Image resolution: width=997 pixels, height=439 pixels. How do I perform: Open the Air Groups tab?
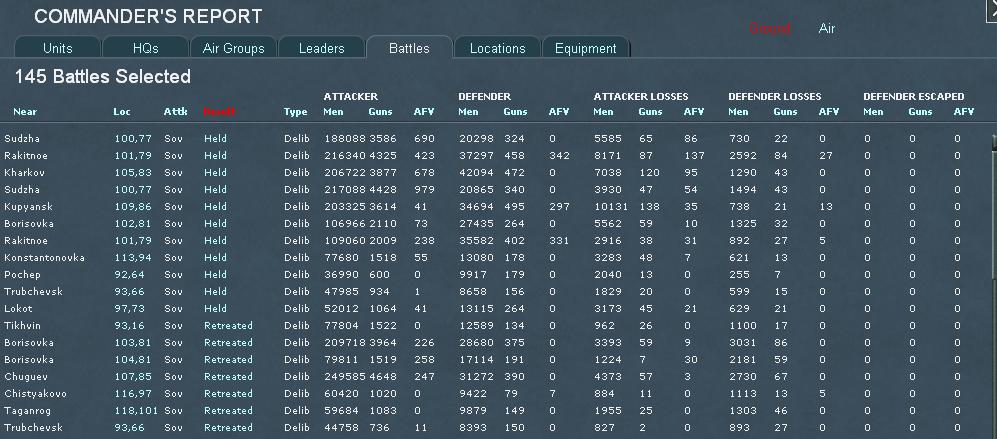pos(233,48)
